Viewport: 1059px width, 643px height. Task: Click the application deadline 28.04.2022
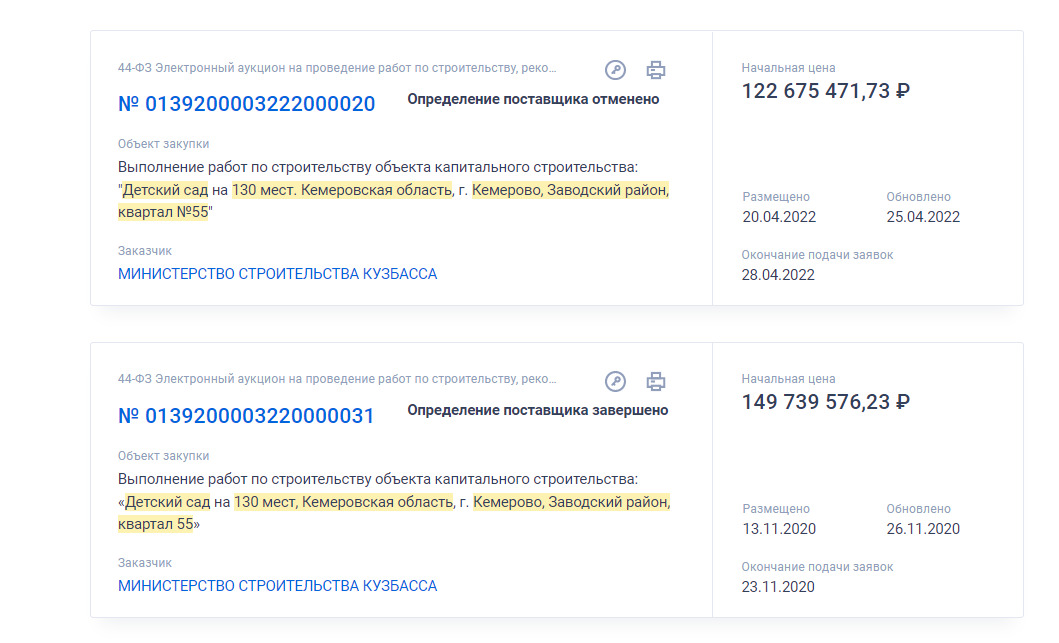click(x=778, y=275)
